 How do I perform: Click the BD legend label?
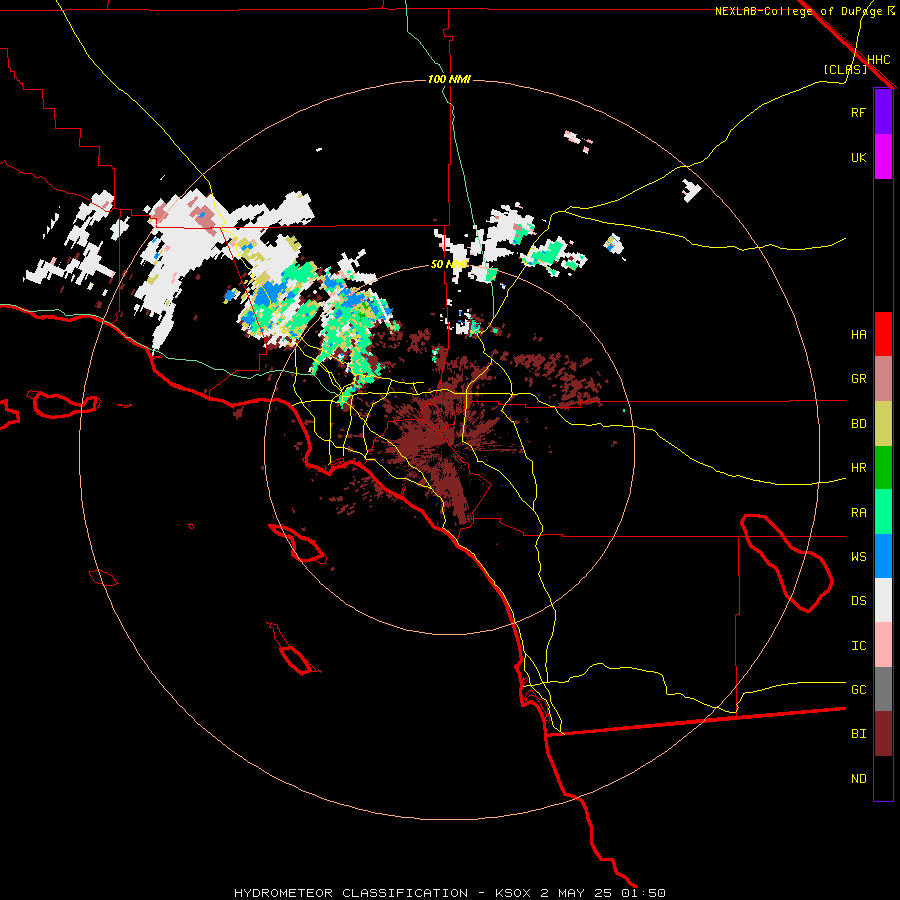(x=858, y=424)
